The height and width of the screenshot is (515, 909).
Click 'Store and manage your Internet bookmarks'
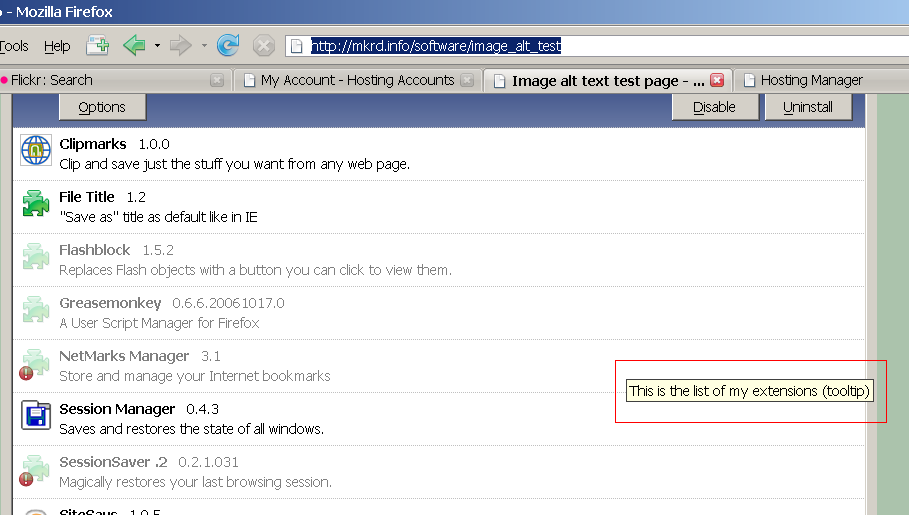(195, 376)
